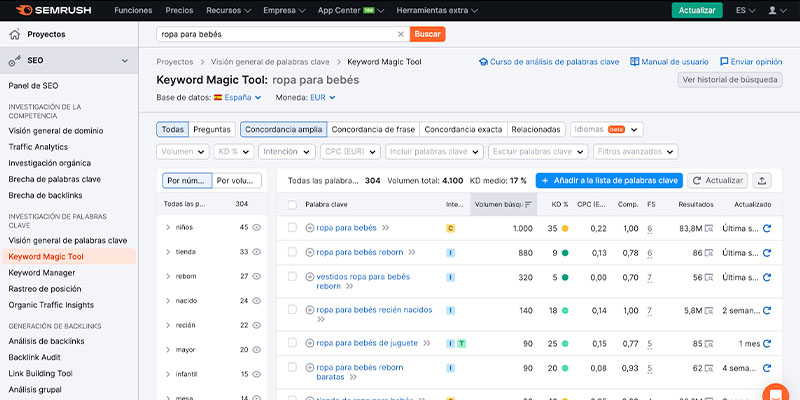The width and height of the screenshot is (800, 400).
Task: Open Filtros avanzados dropdown
Action: [636, 152]
